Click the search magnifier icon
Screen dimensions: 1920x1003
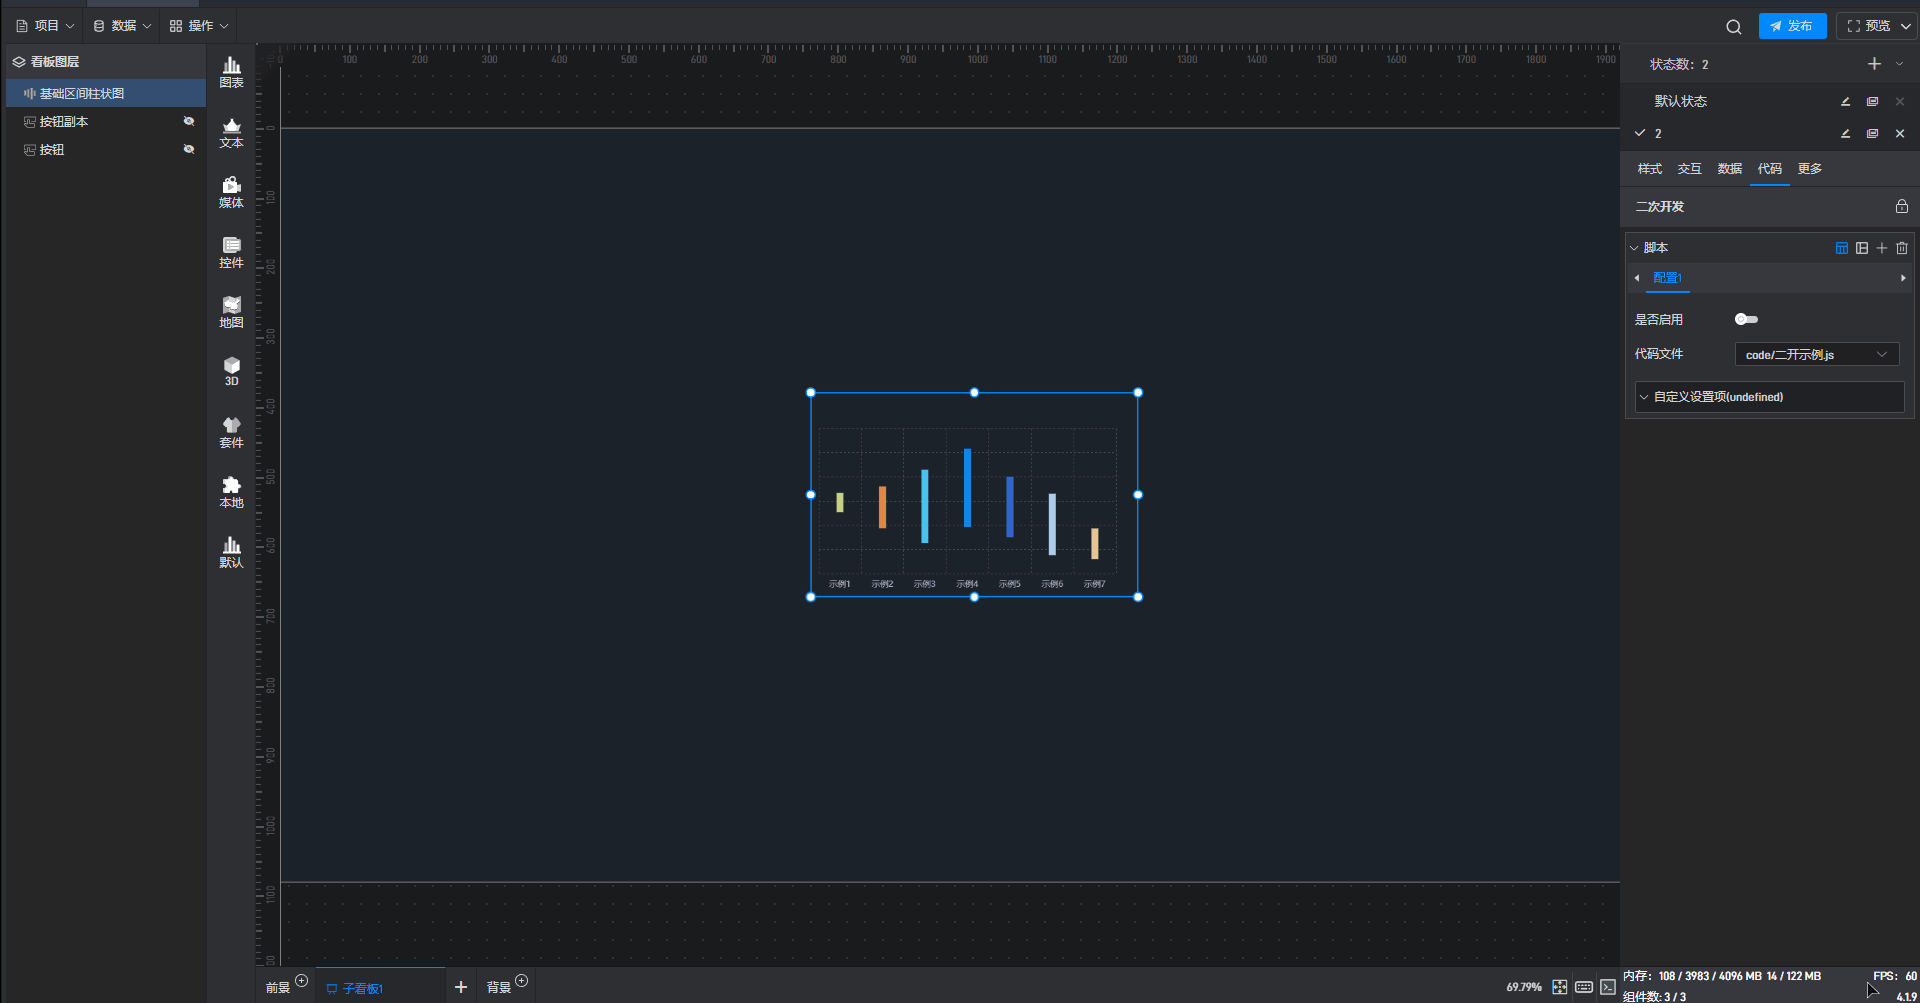tap(1733, 27)
